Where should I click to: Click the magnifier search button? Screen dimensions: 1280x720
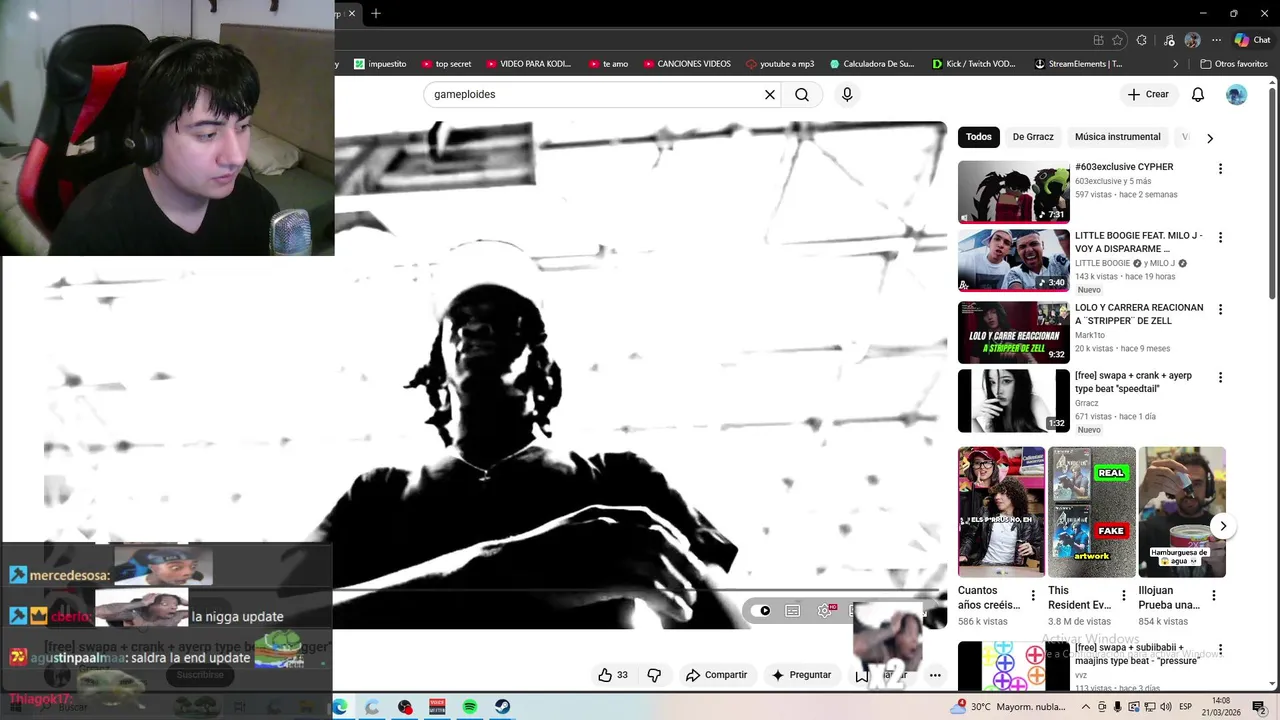[x=802, y=95]
